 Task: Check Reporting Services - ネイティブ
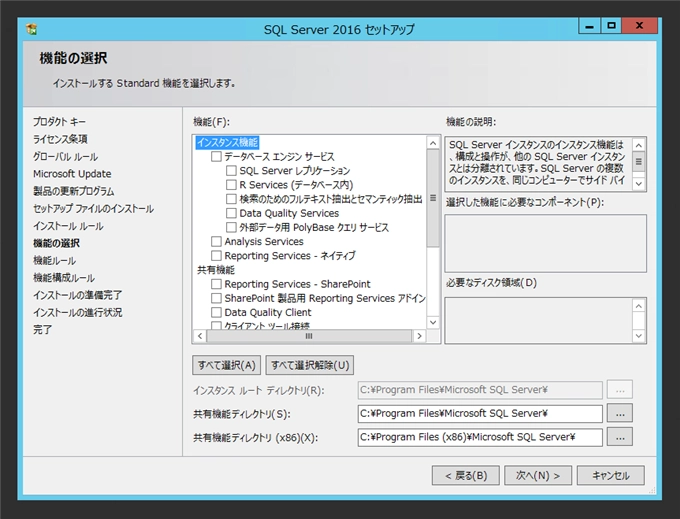coord(216,255)
